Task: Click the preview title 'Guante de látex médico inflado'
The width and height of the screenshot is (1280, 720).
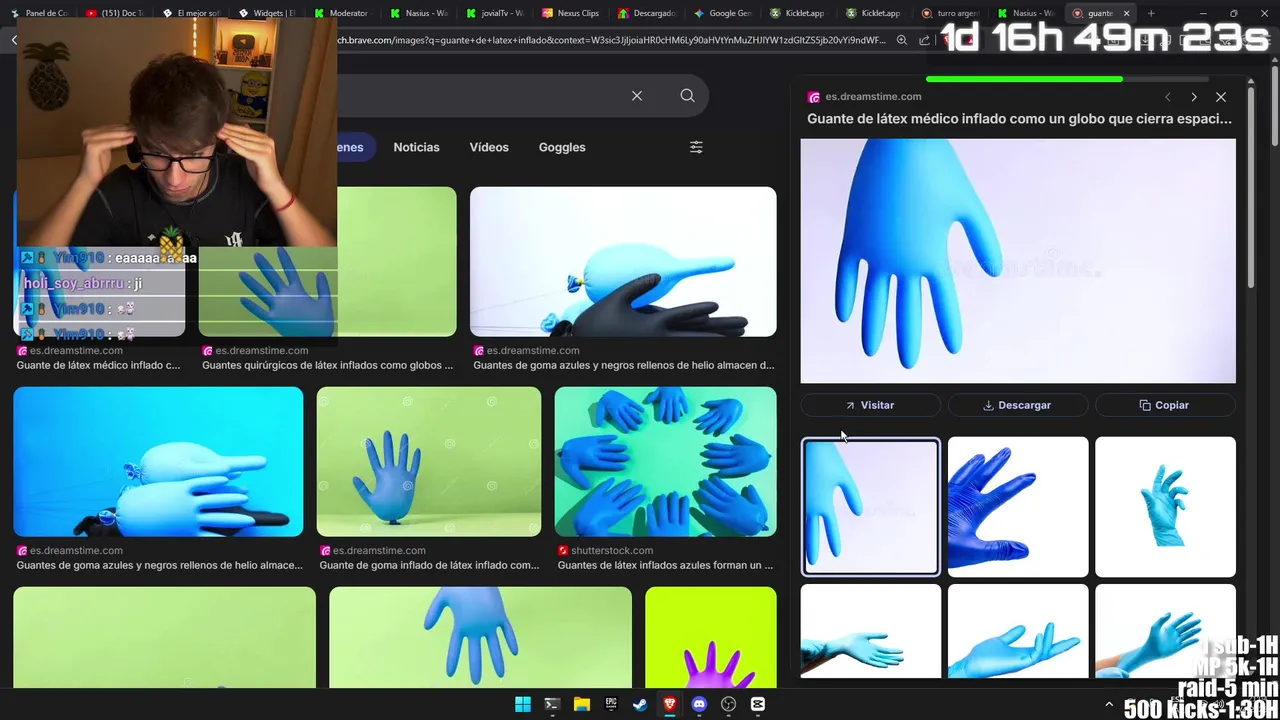Action: point(1019,118)
